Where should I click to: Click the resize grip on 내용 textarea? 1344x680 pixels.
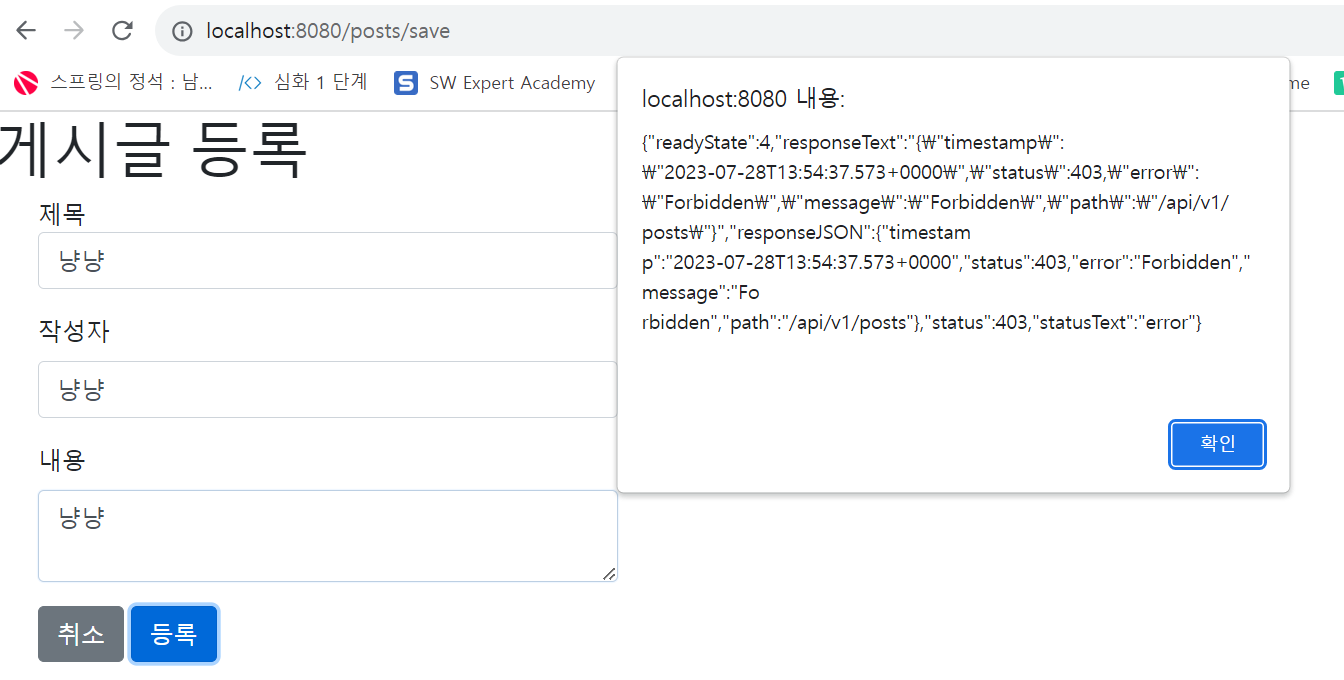[x=609, y=573]
